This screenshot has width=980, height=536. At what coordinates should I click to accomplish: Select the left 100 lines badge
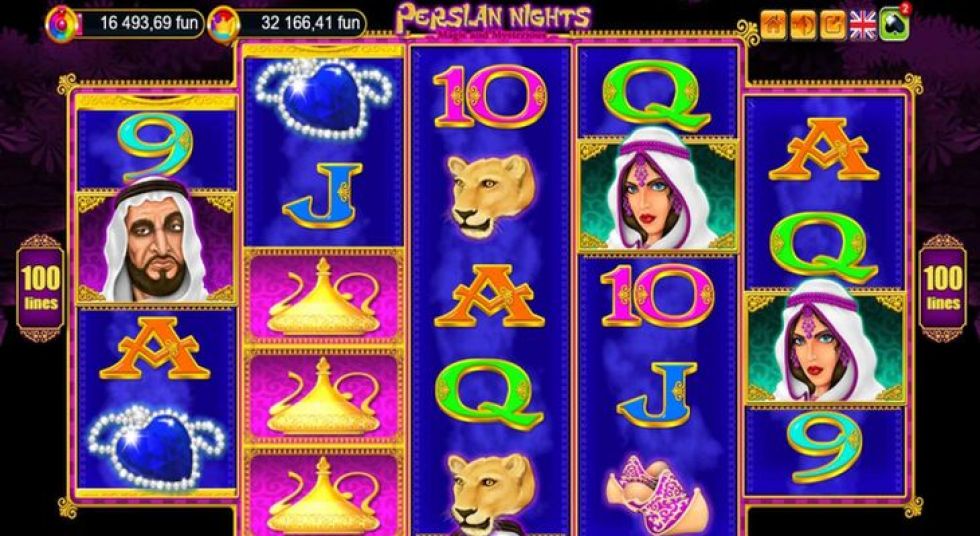pyautogui.click(x=41, y=287)
